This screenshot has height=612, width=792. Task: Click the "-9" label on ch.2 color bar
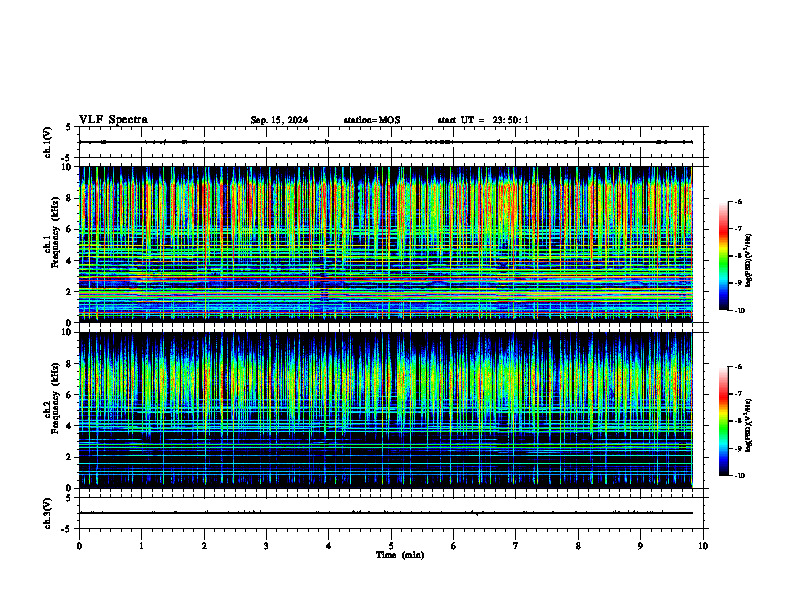click(738, 448)
